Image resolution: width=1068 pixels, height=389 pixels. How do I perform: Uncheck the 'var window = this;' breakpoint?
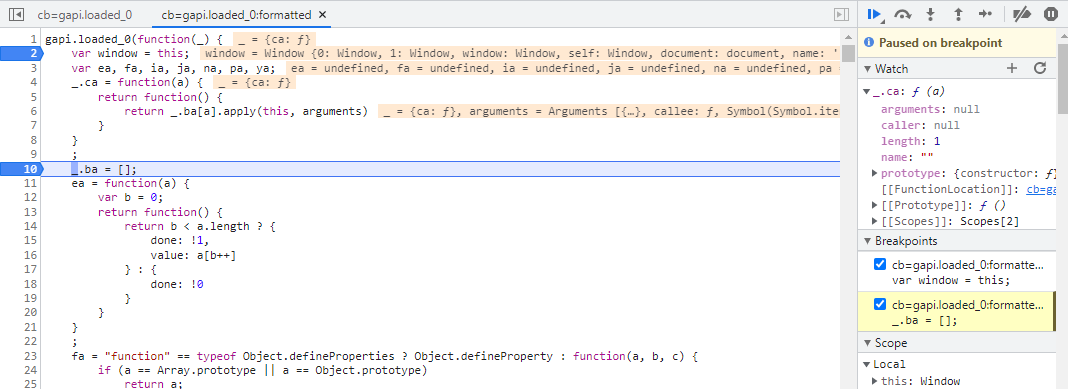coord(880,264)
